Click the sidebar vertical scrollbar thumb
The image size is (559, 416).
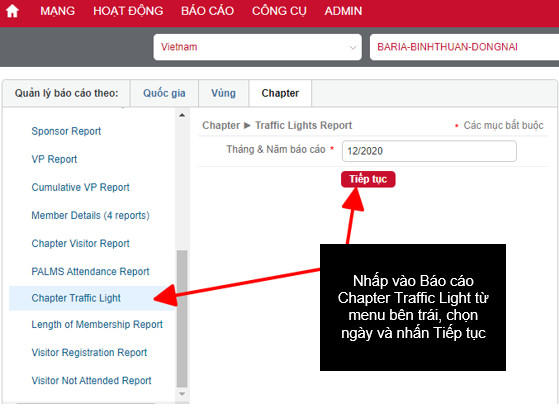coord(182,319)
